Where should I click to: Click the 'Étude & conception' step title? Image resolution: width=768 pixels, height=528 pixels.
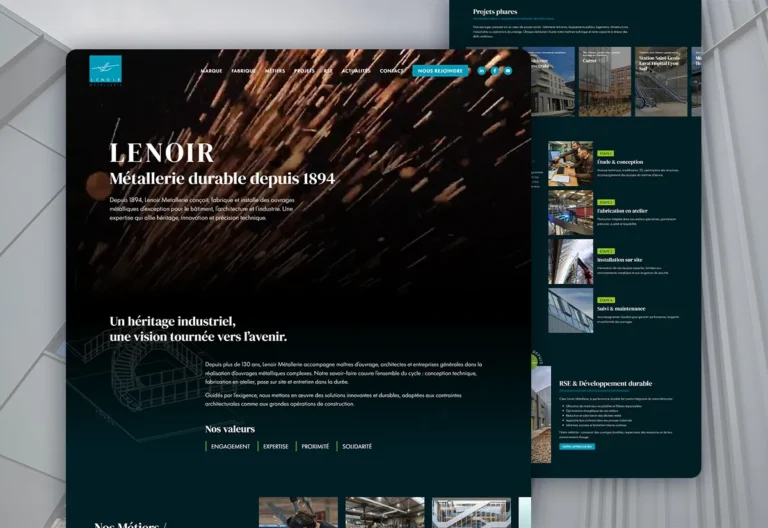tap(620, 162)
